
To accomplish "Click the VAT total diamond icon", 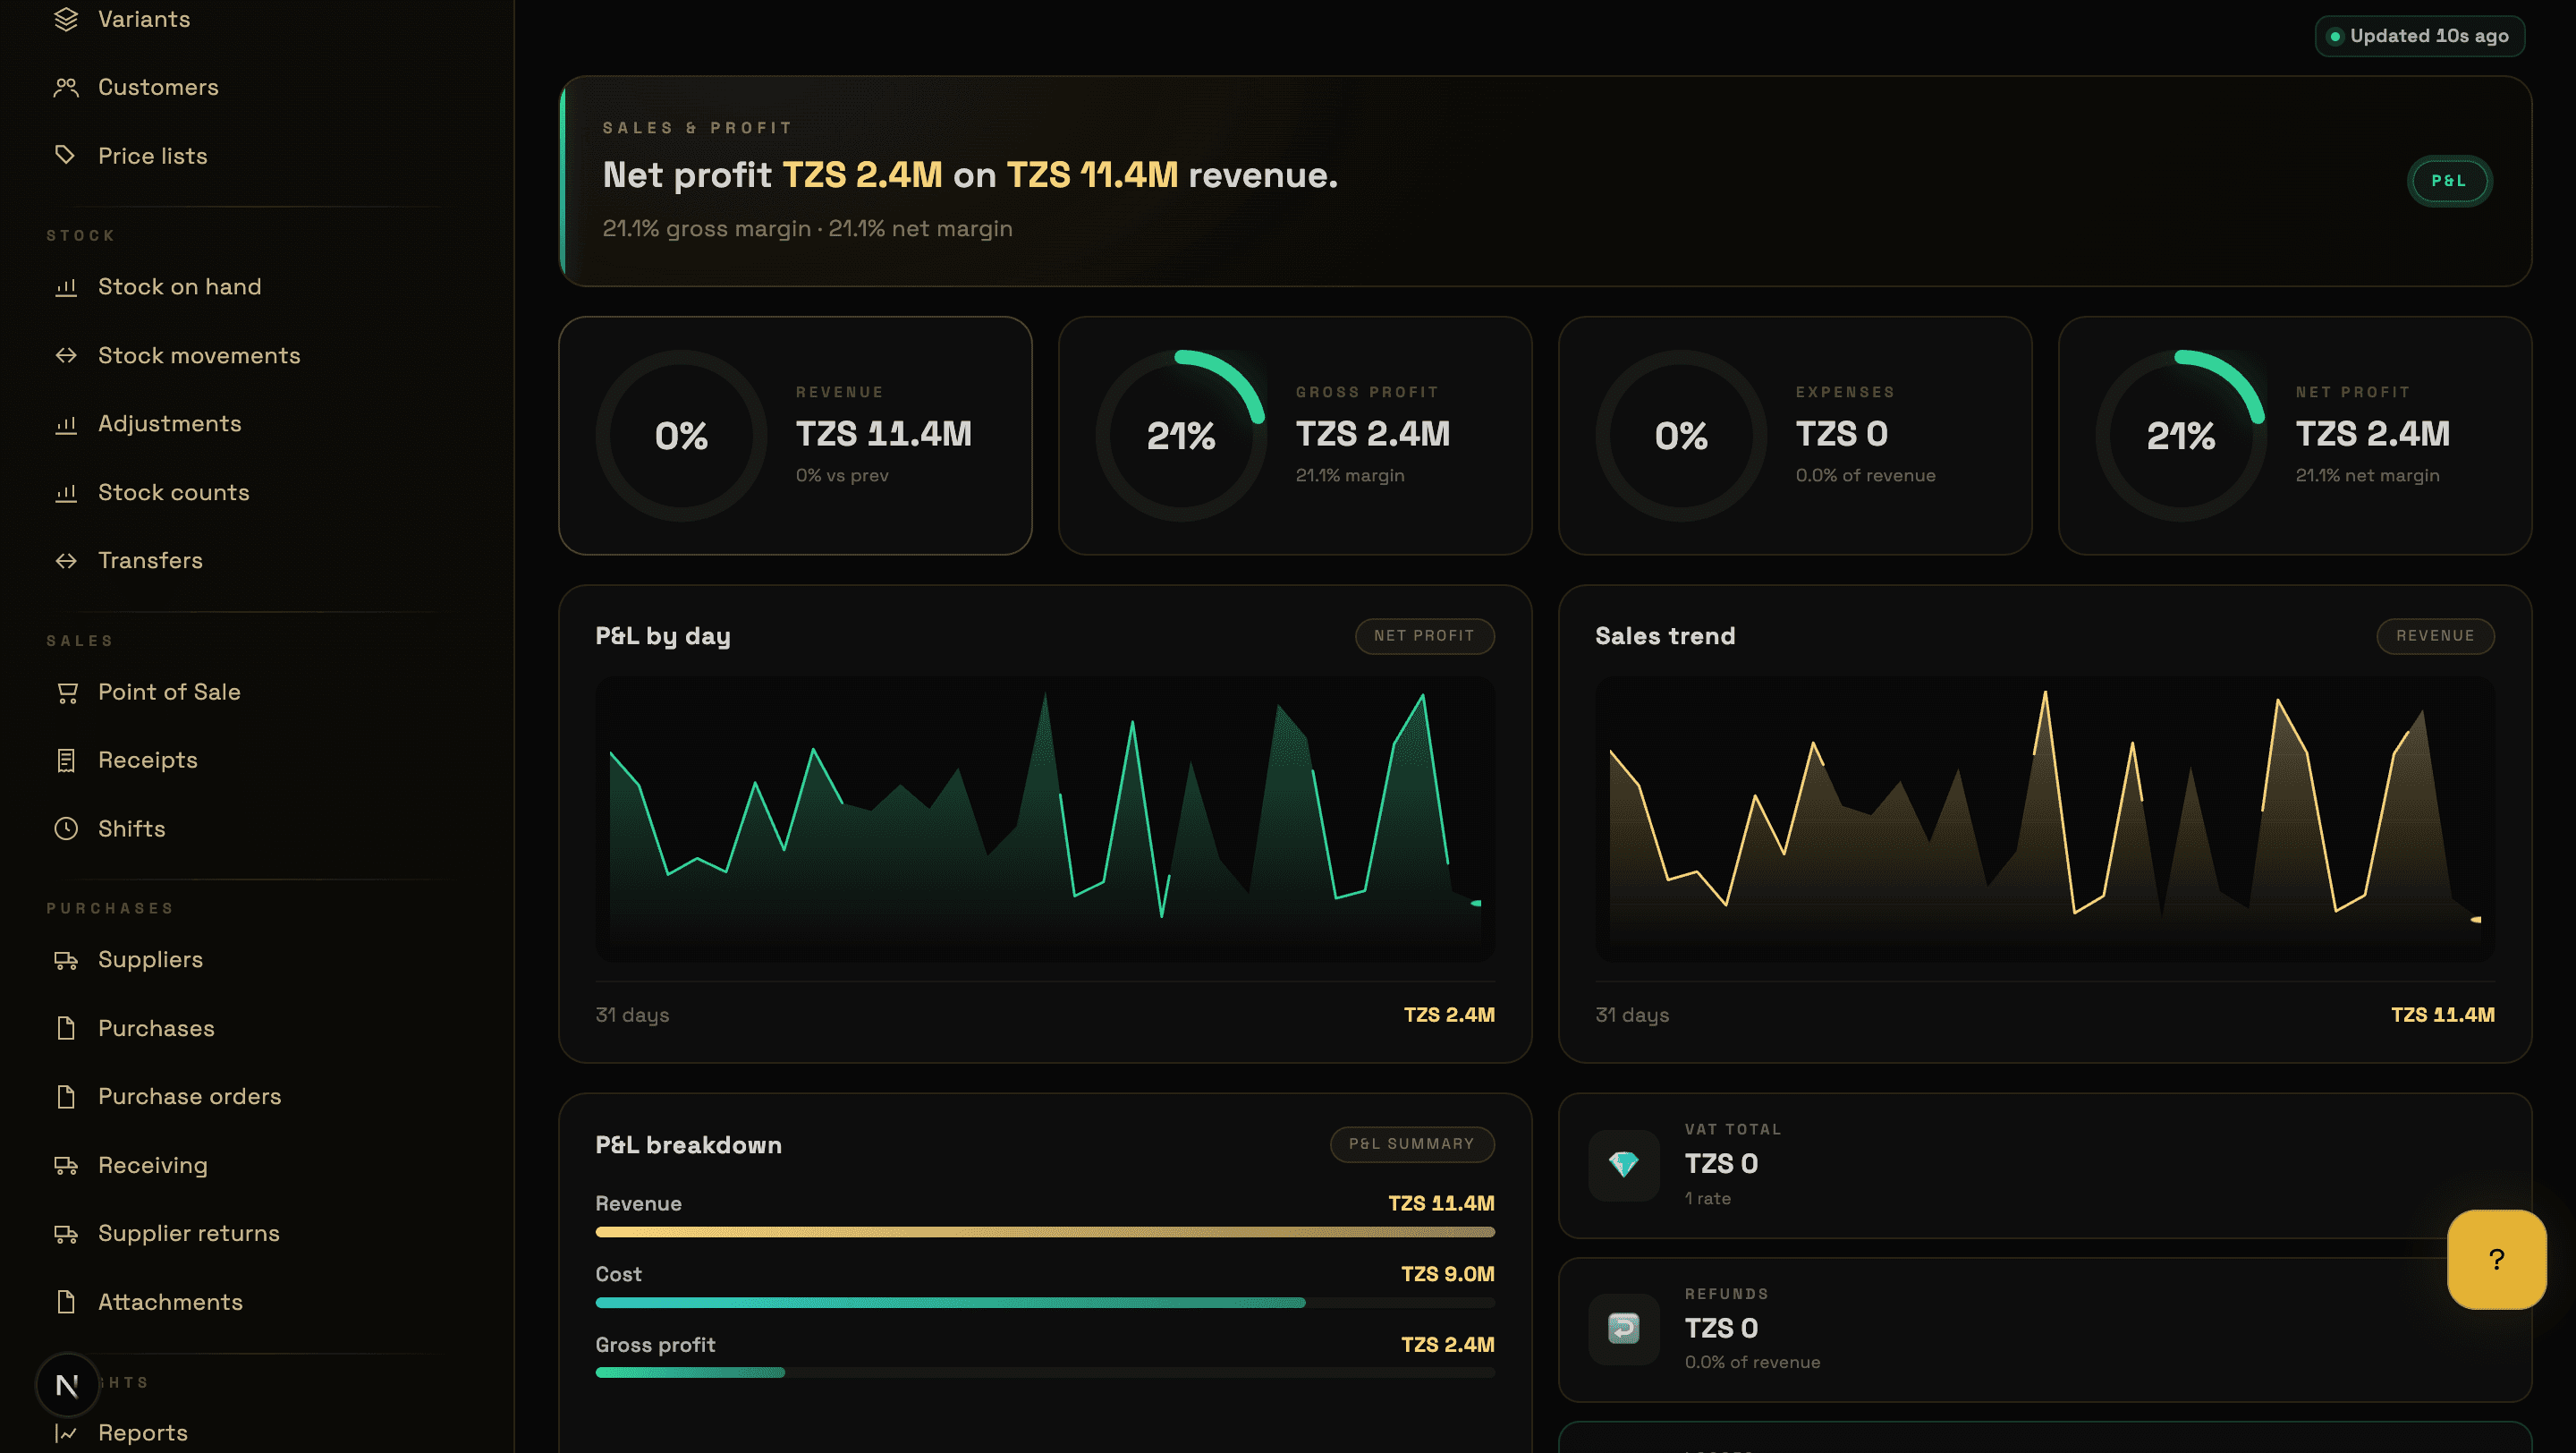I will click(1623, 1164).
